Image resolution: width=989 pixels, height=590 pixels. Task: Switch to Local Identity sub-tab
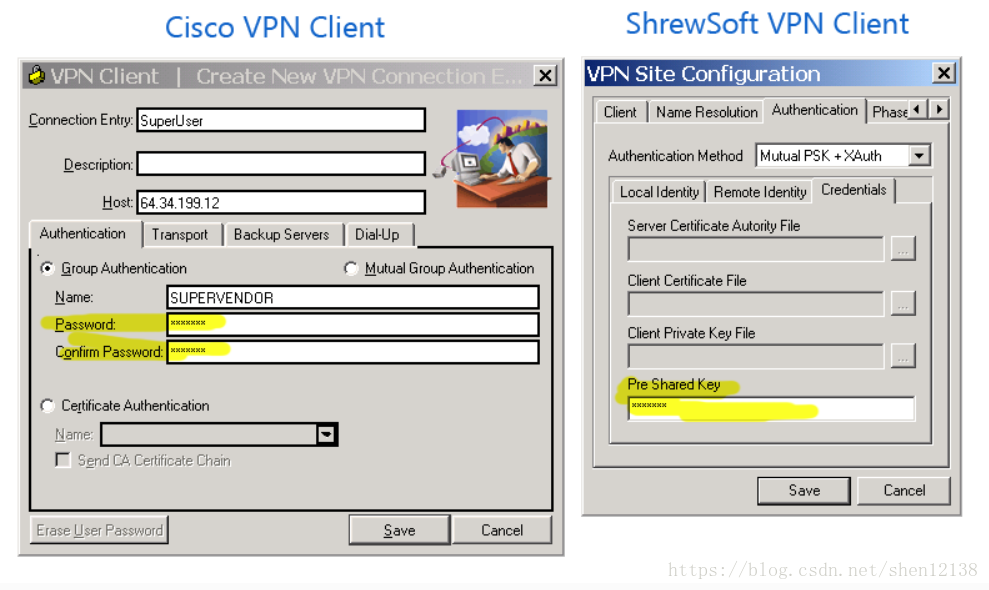pos(659,192)
